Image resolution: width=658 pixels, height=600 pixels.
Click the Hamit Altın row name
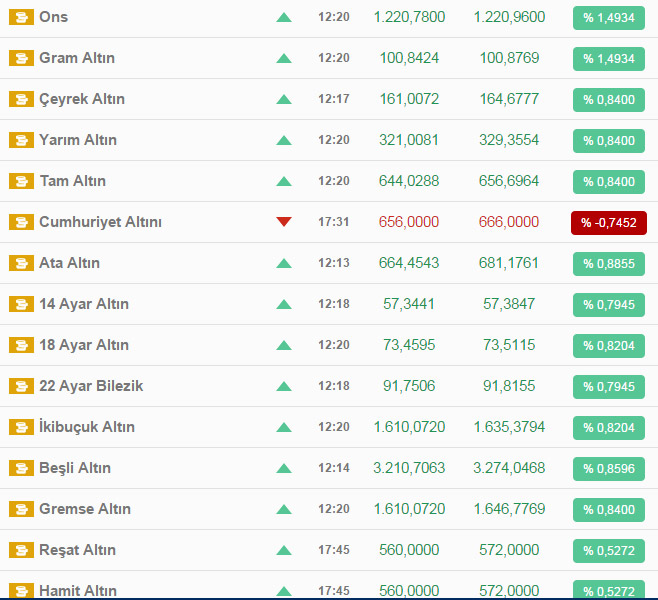click(77, 590)
